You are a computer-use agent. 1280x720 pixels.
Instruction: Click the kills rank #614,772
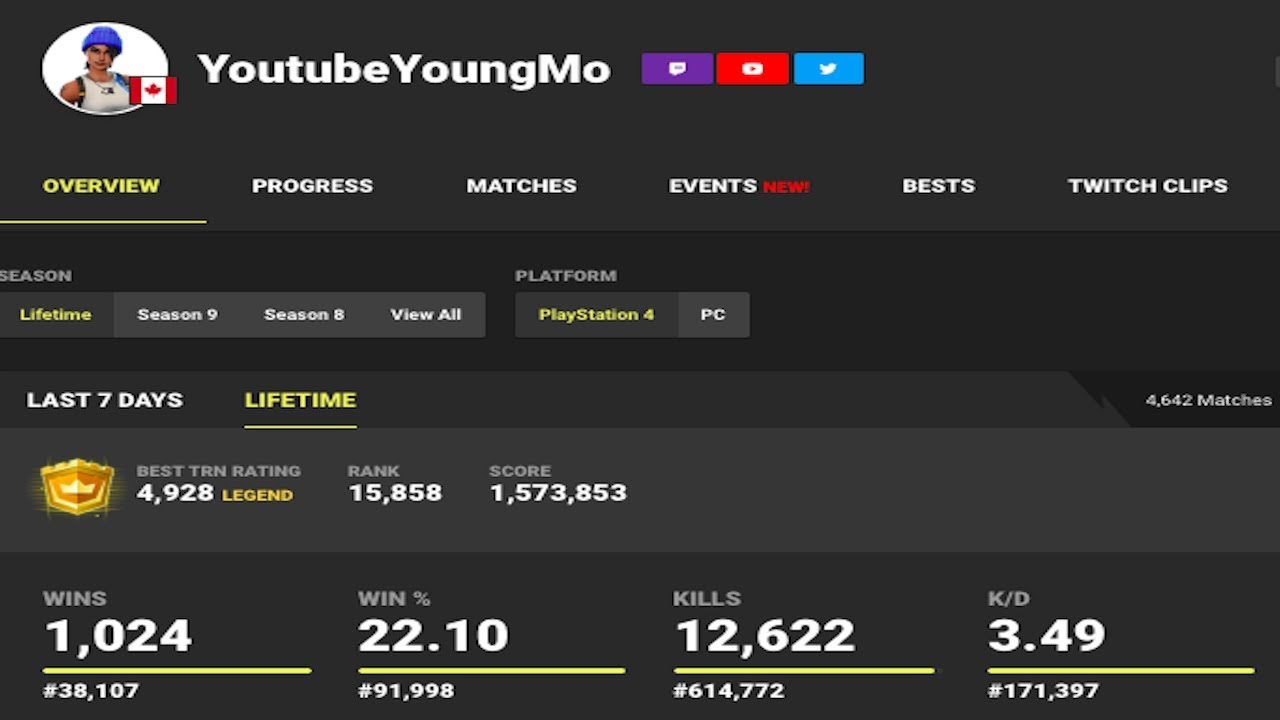pyautogui.click(x=729, y=690)
